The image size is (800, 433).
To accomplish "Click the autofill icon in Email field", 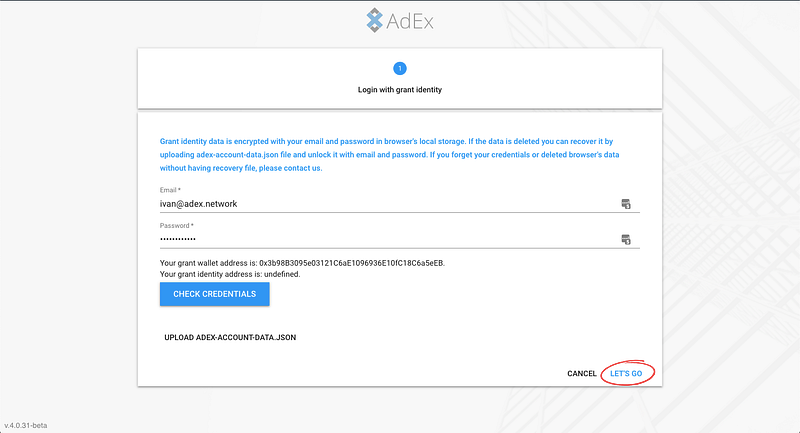I will [x=626, y=204].
